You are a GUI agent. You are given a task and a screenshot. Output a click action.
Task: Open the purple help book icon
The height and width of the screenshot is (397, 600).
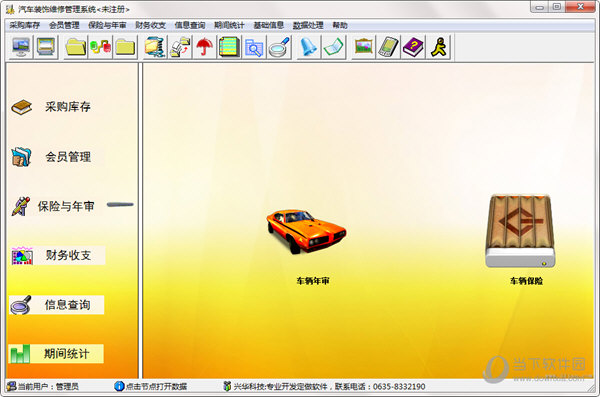coord(413,47)
